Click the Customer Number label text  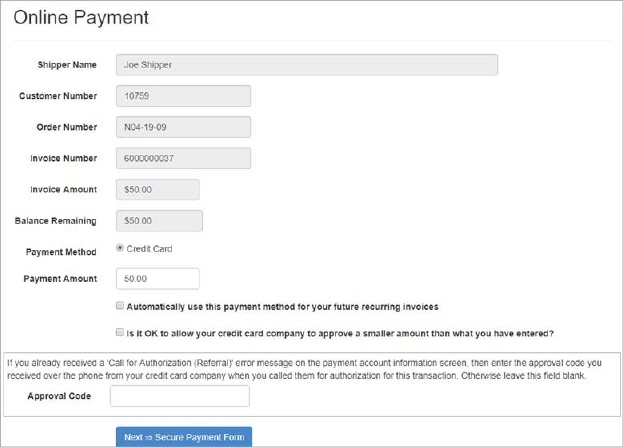(x=58, y=96)
